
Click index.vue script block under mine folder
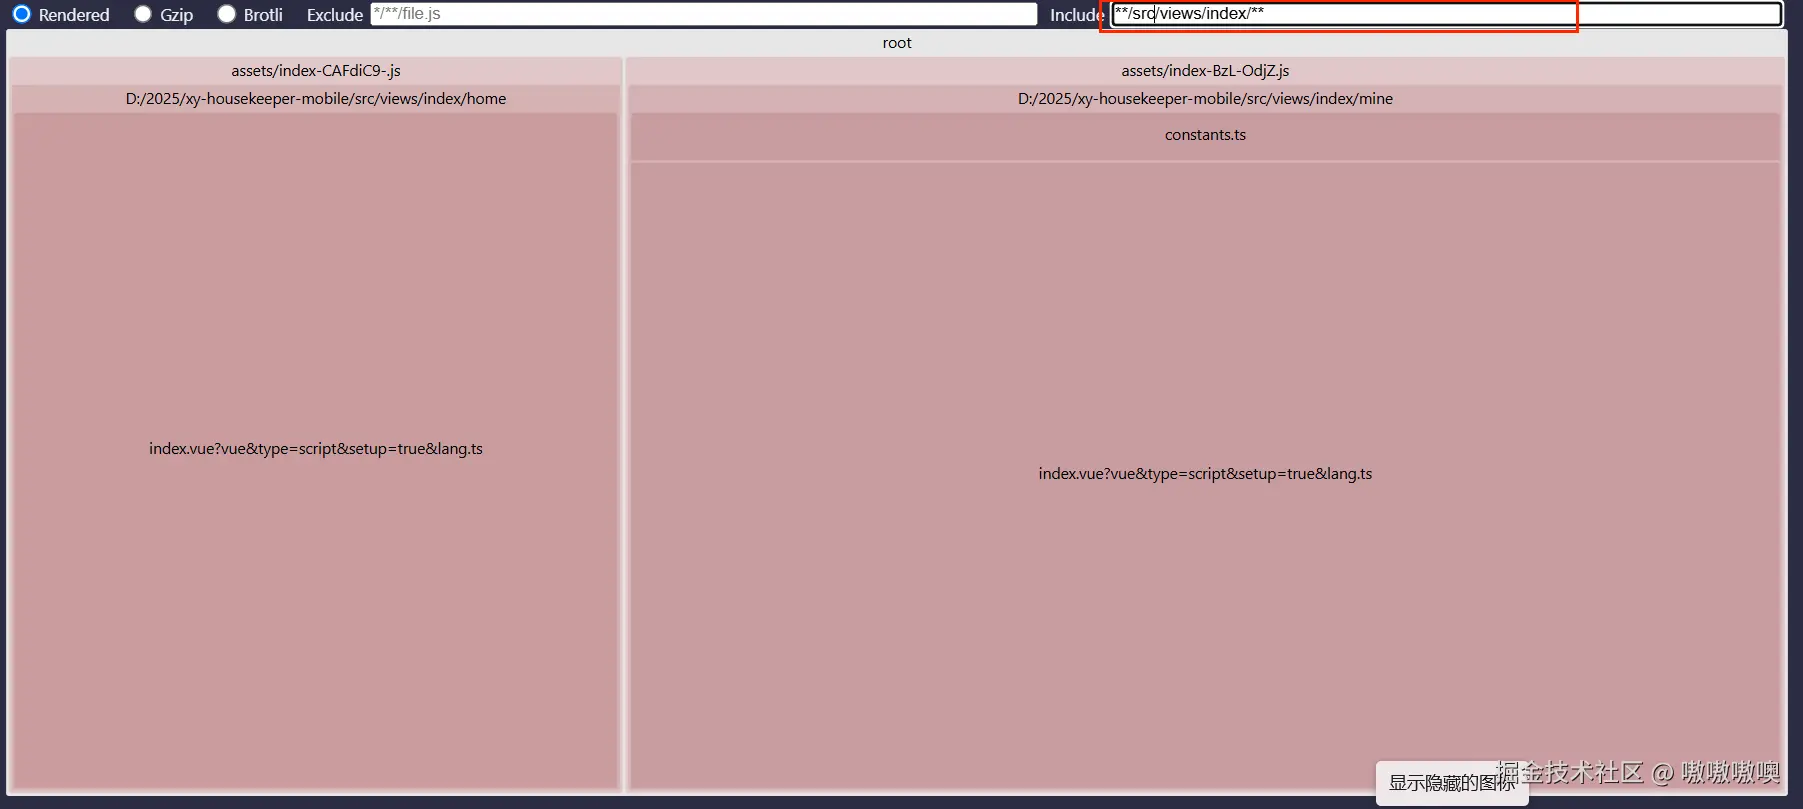[x=1205, y=474]
